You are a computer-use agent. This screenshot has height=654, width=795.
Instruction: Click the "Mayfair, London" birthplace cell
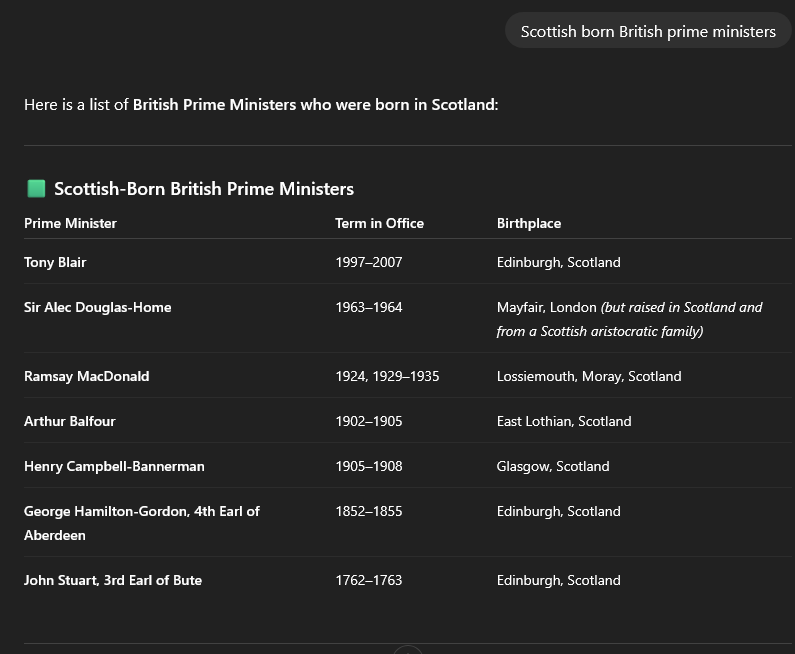(629, 319)
